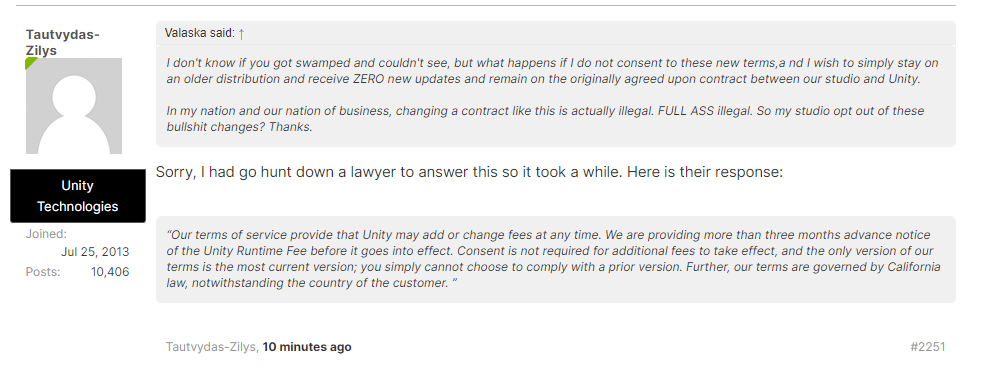The height and width of the screenshot is (375, 991).
Task: Open the author name Tautvydas-Zilys in the post footer
Action: [210, 347]
